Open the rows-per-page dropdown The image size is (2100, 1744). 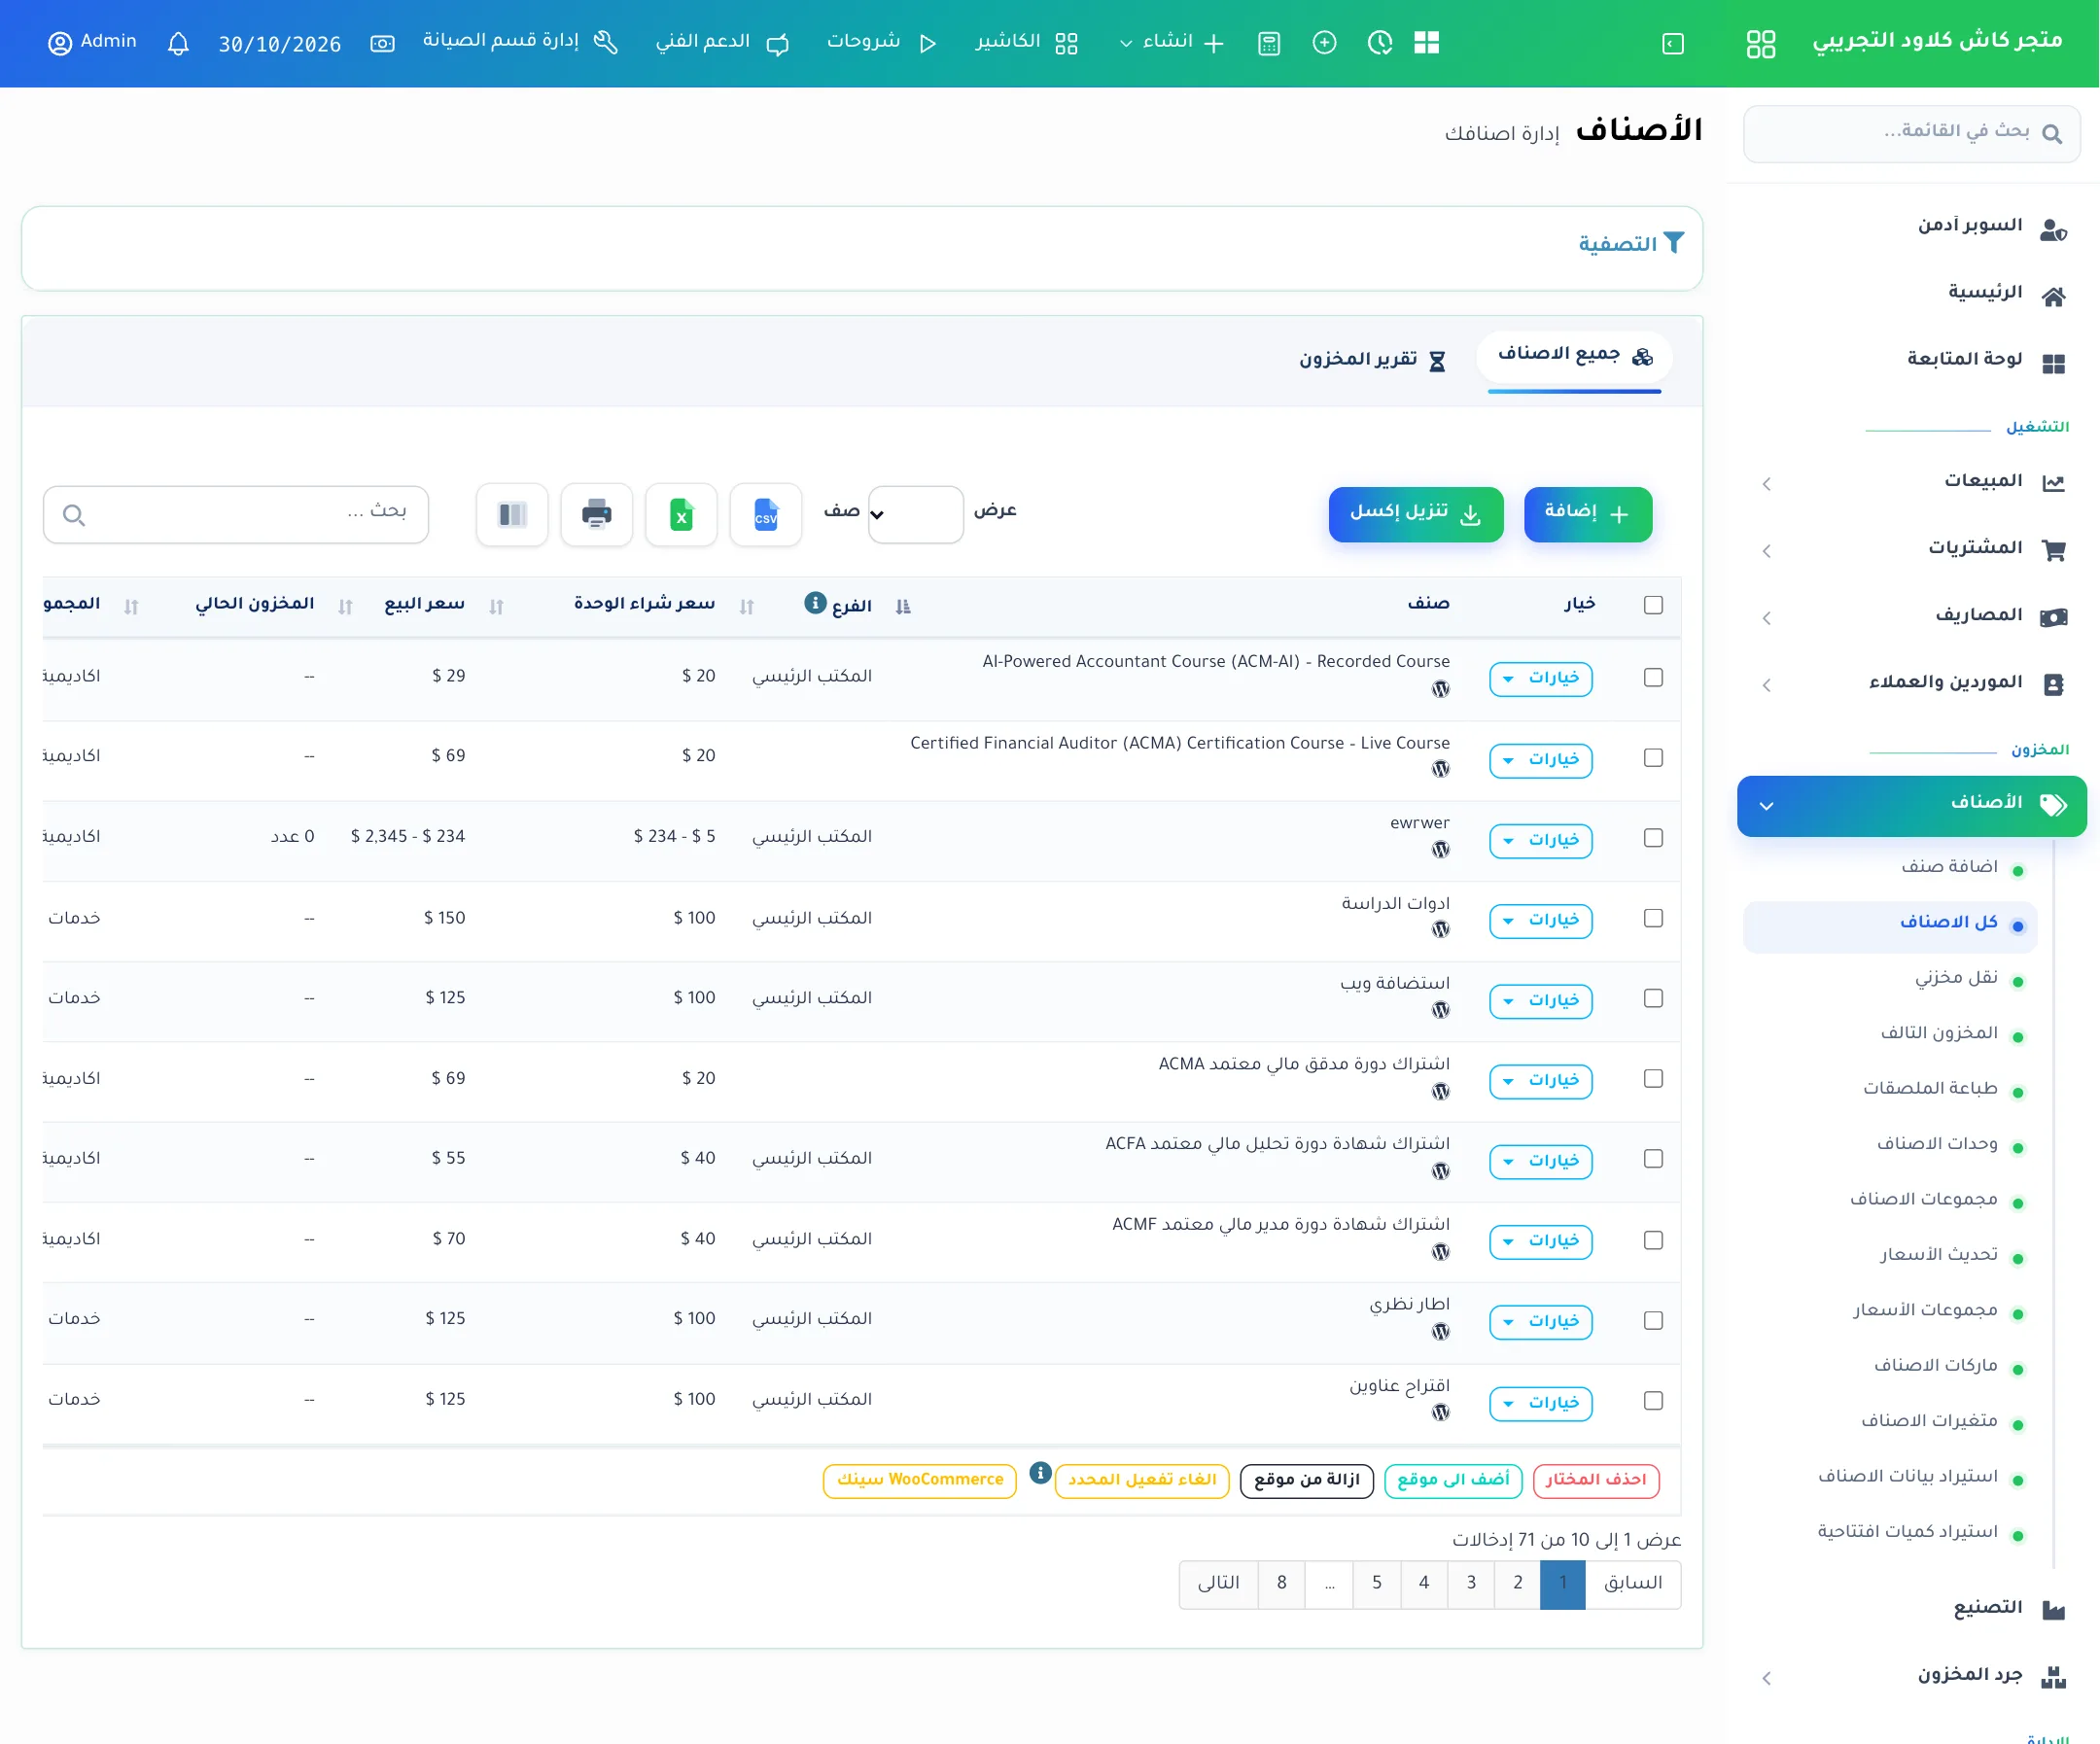click(x=915, y=514)
